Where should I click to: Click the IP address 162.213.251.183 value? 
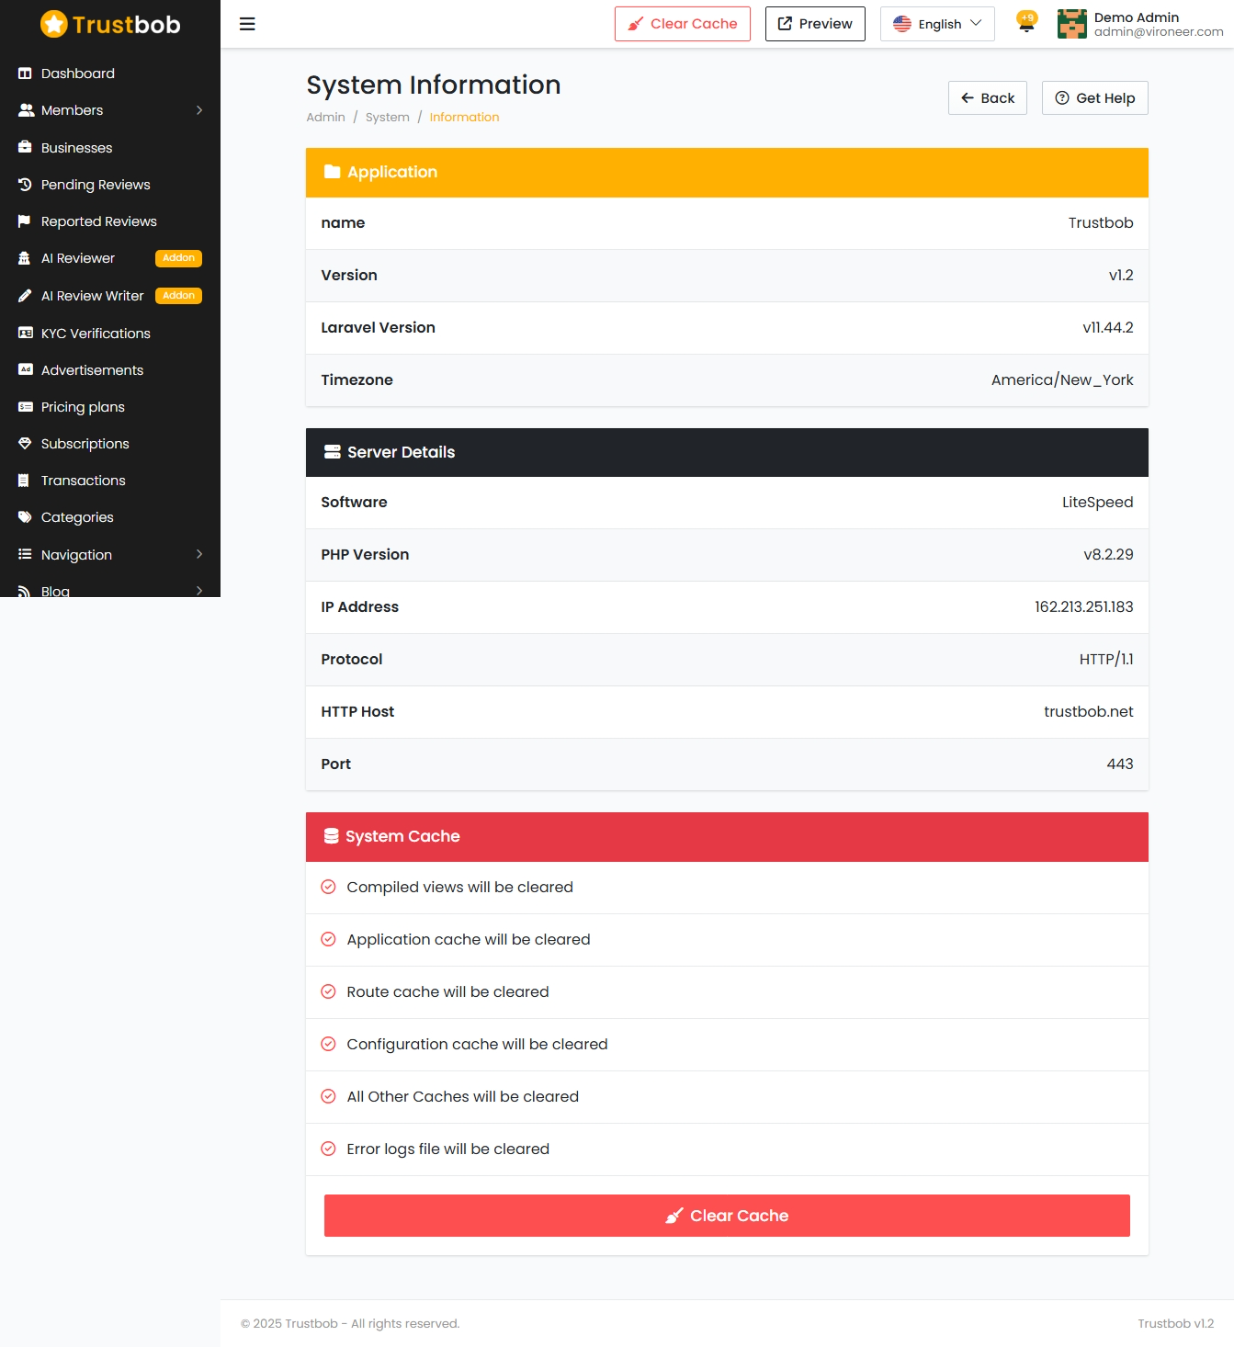pos(1084,607)
